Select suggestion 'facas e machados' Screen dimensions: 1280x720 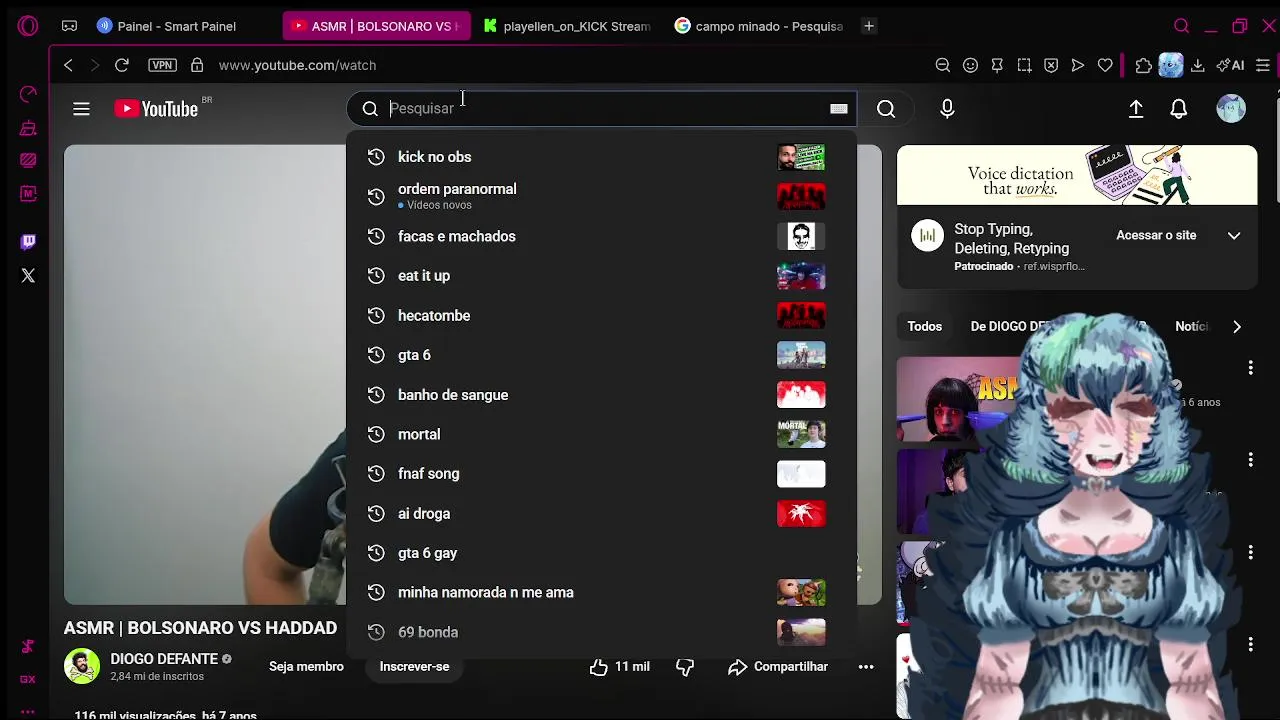601,236
